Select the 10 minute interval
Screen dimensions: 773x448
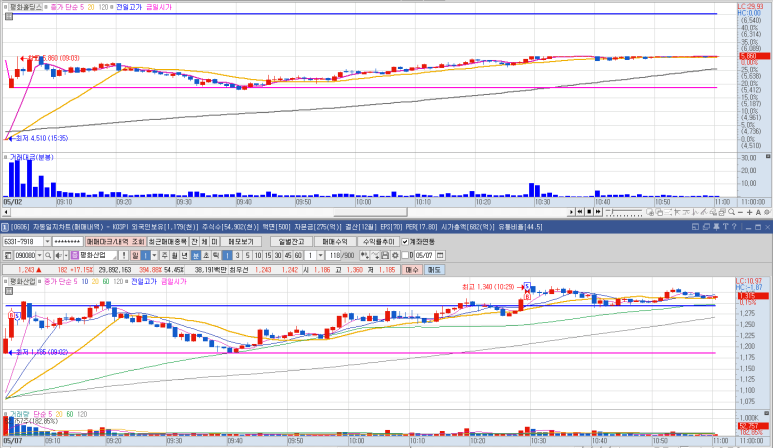(x=258, y=255)
